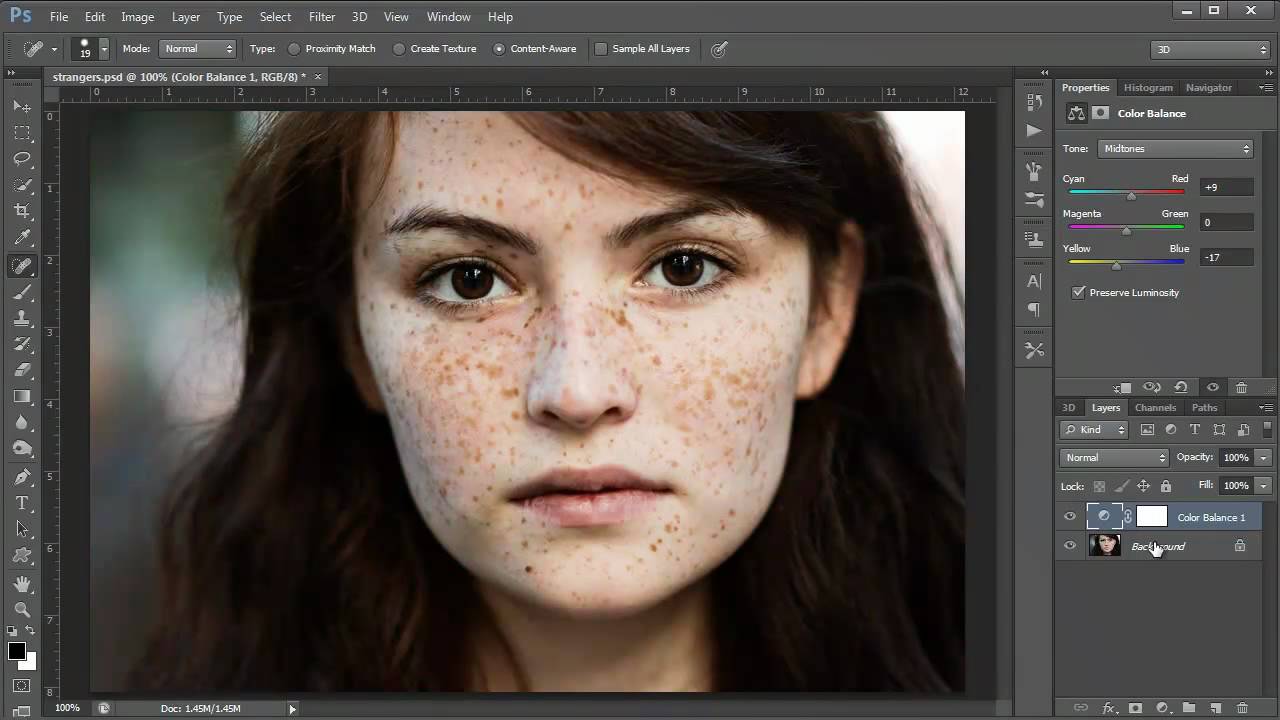Viewport: 1280px width, 720px height.
Task: Select the Lasso tool
Action: point(22,159)
